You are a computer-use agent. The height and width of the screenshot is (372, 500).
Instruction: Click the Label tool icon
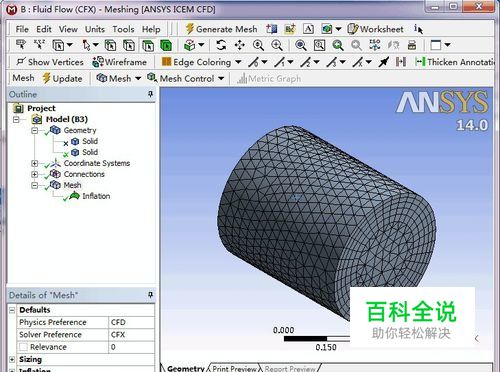click(x=21, y=45)
